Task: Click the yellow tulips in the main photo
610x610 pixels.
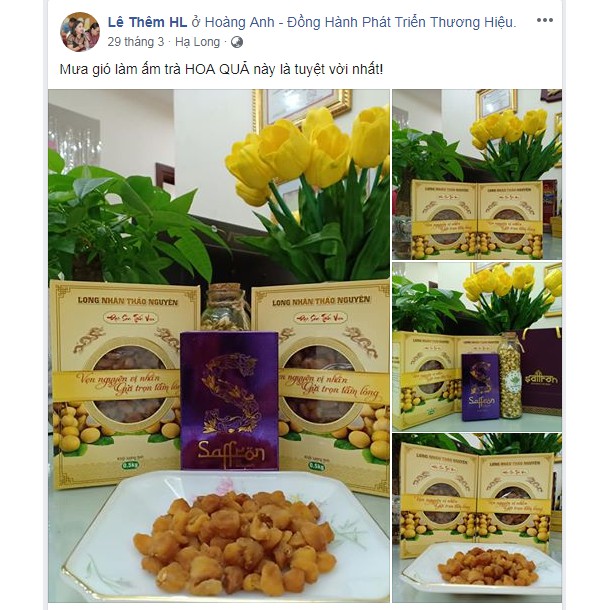Action: pyautogui.click(x=307, y=156)
